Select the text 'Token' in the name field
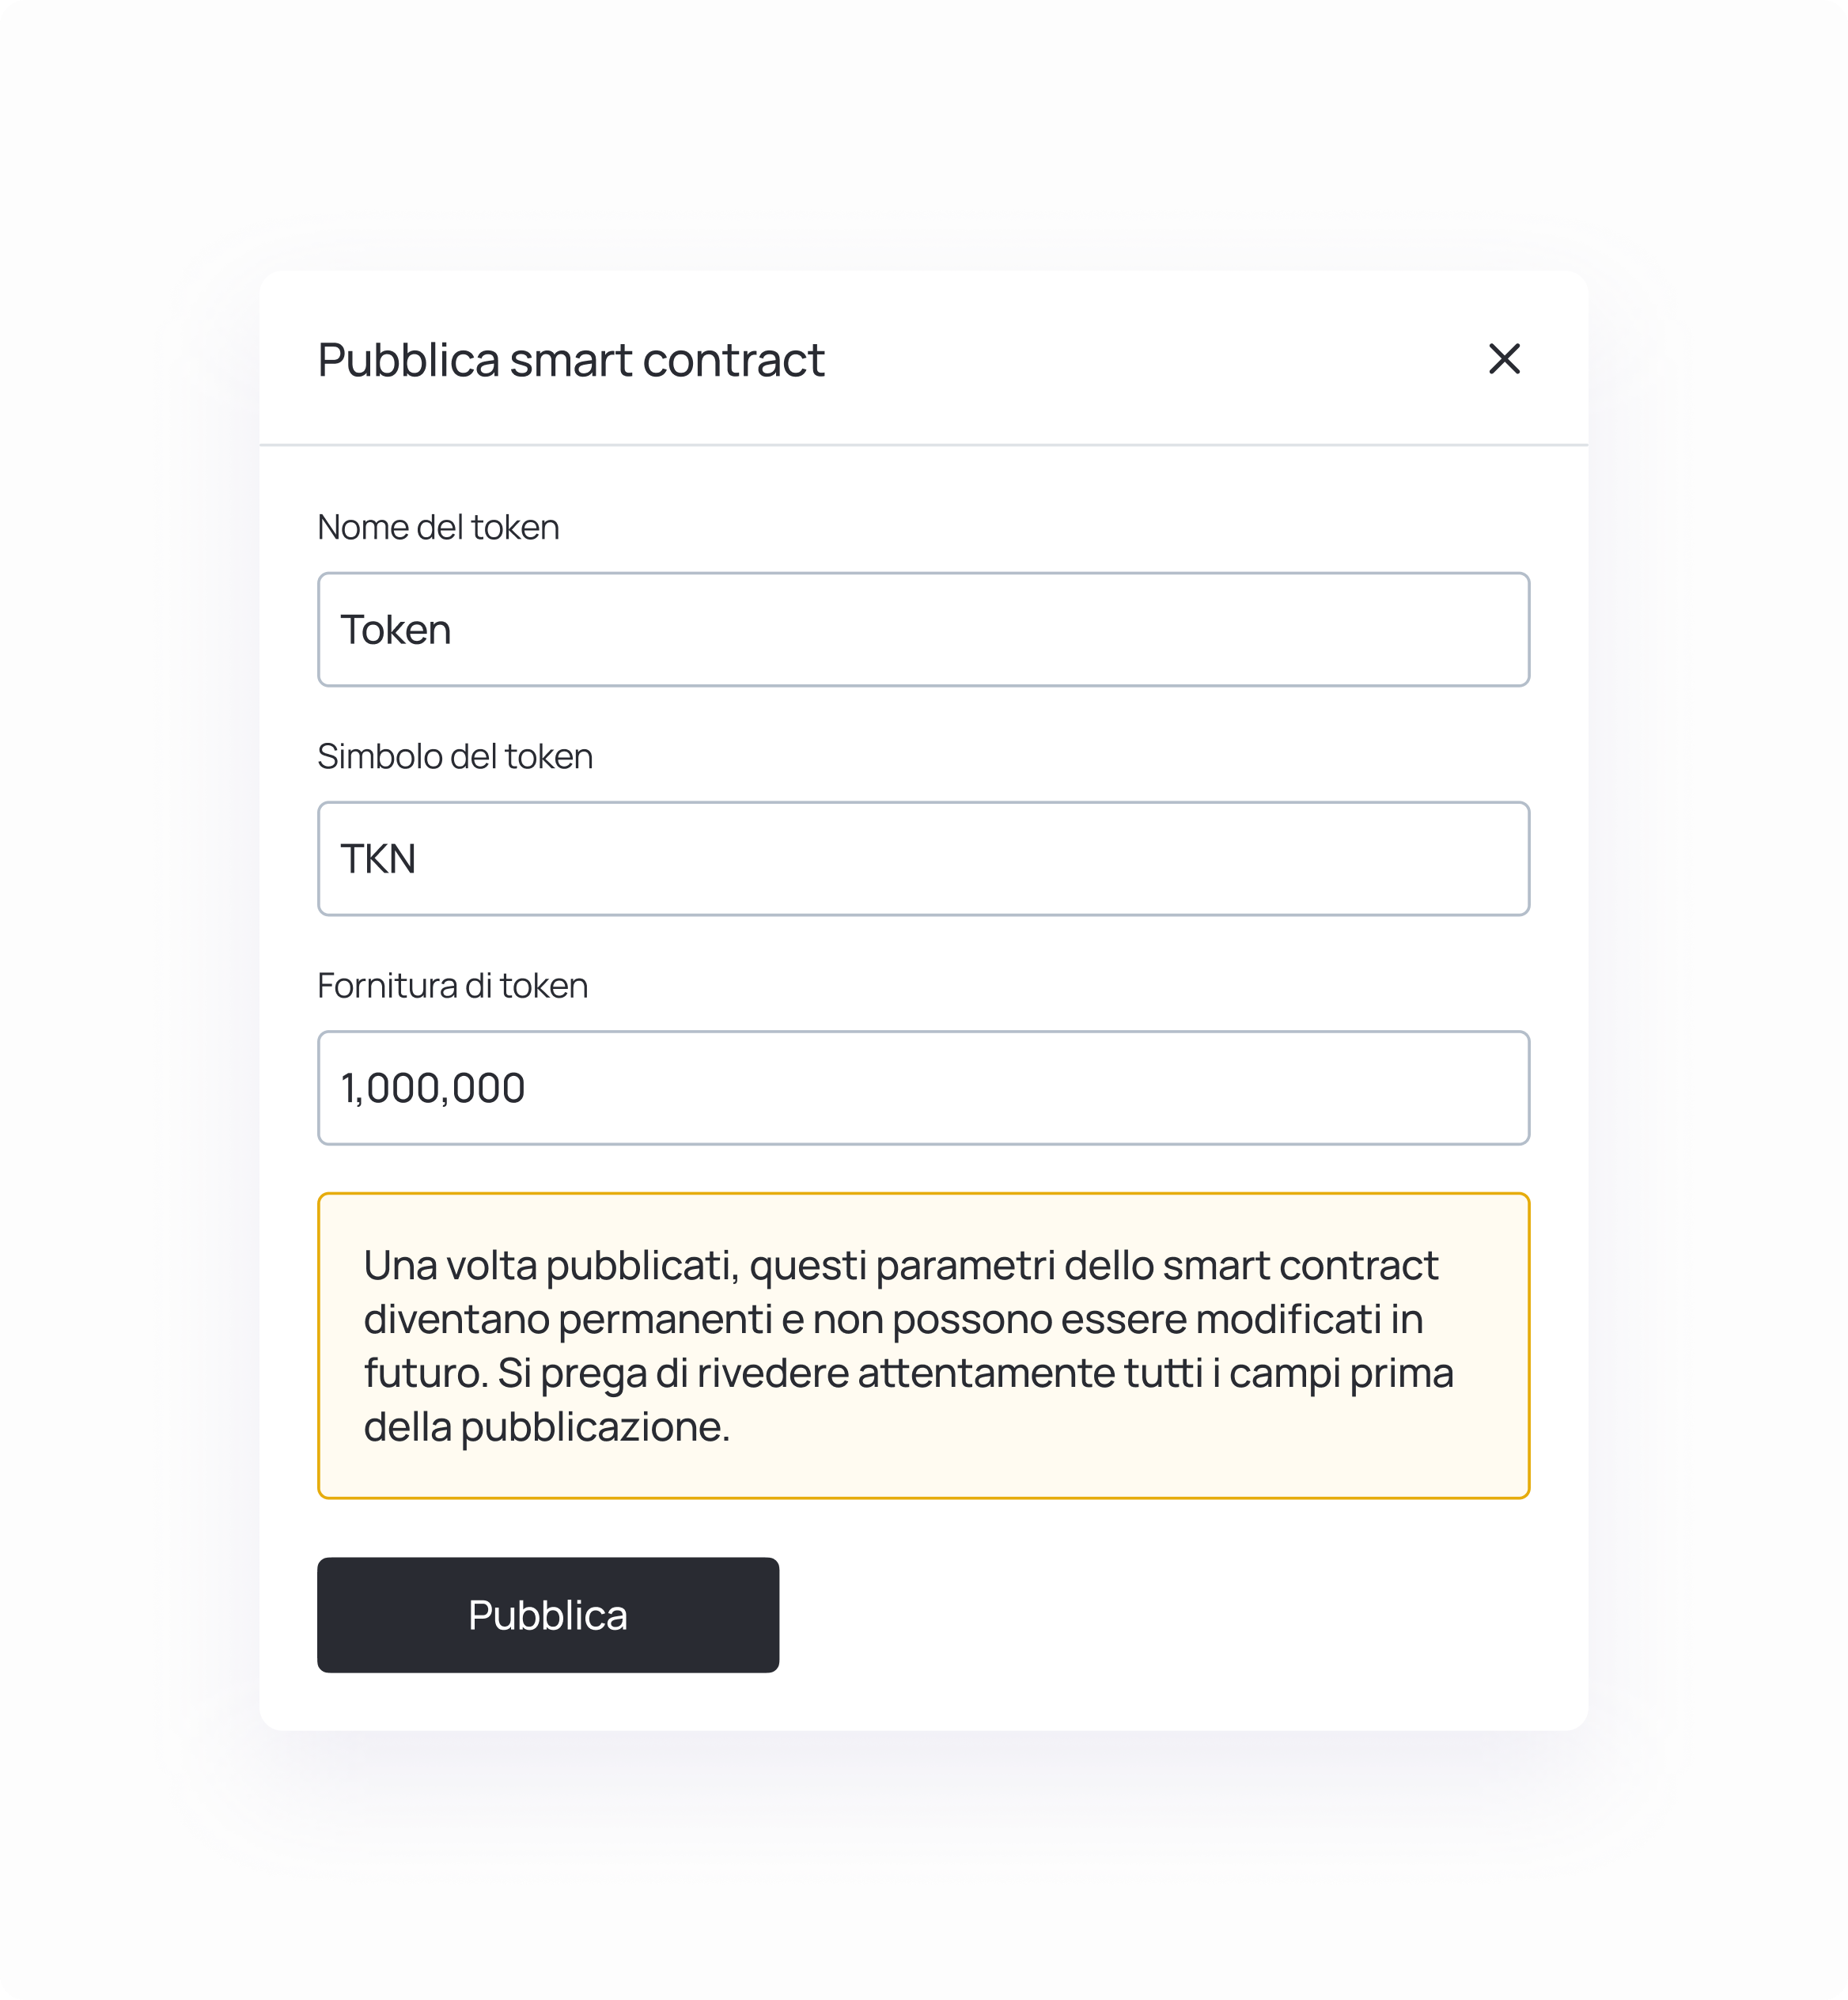This screenshot has width=1848, height=2000. [x=397, y=628]
